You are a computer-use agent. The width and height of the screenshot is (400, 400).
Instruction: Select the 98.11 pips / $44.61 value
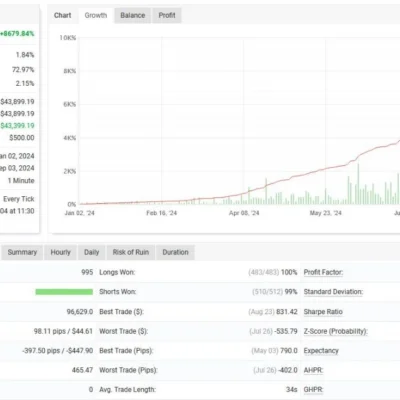tap(63, 331)
